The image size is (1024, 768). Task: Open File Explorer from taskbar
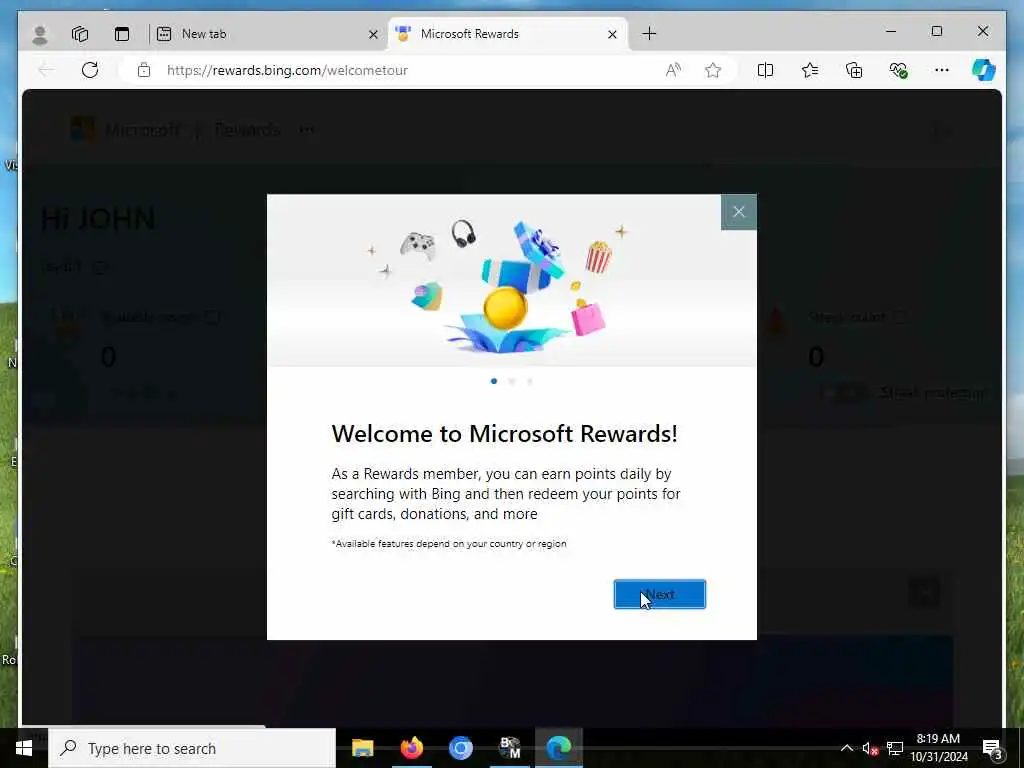(x=362, y=748)
